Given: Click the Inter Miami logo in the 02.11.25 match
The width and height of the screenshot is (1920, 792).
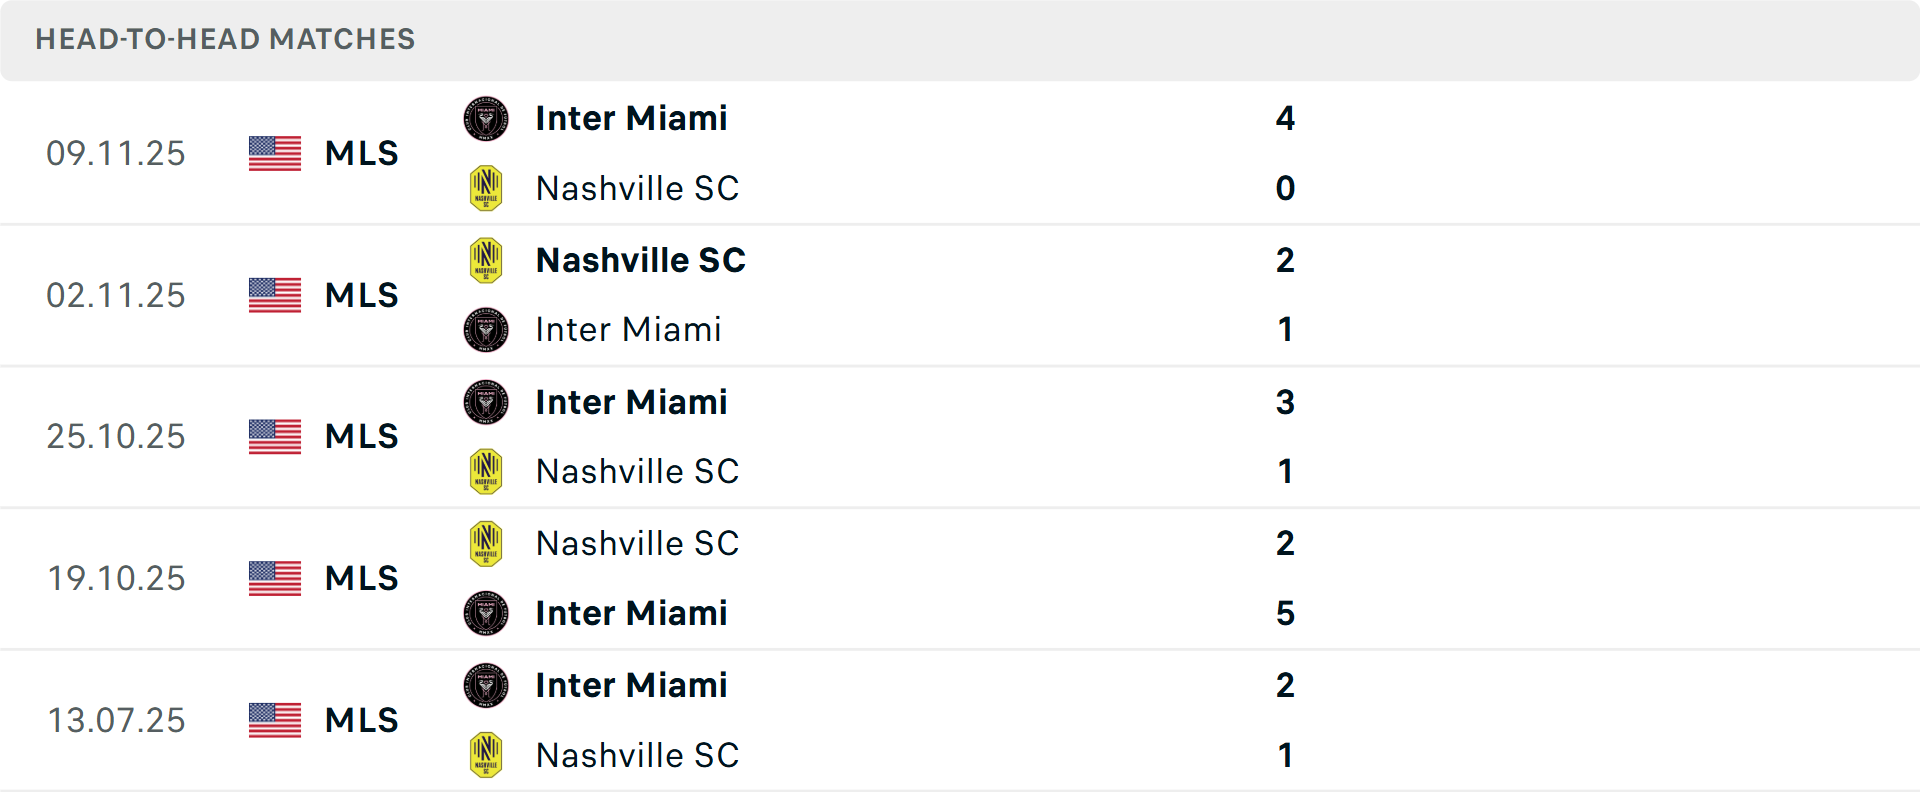Looking at the screenshot, I should point(486,330).
